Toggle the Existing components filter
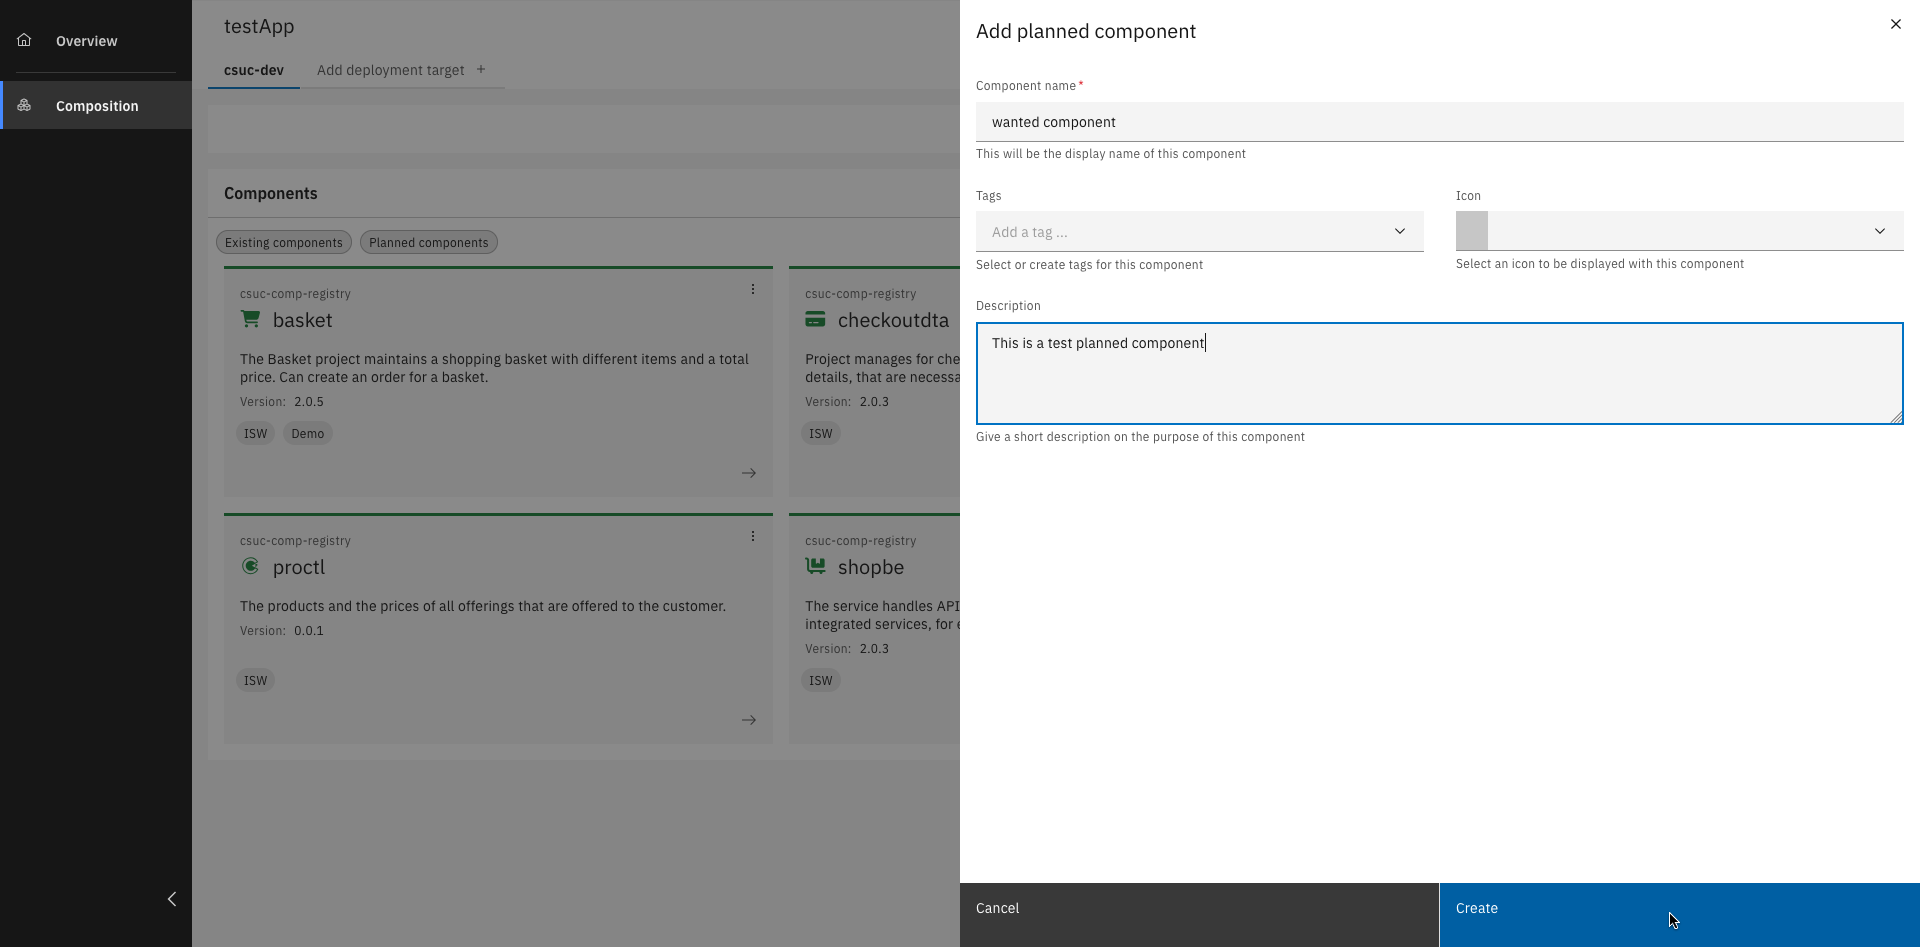Image resolution: width=1920 pixels, height=947 pixels. tap(283, 242)
